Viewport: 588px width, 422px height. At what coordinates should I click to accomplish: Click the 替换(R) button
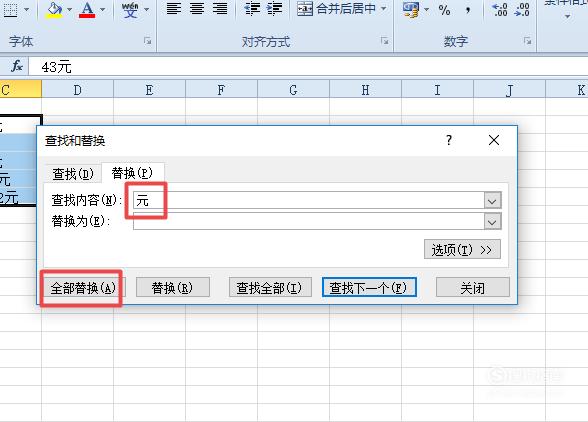pyautogui.click(x=172, y=288)
